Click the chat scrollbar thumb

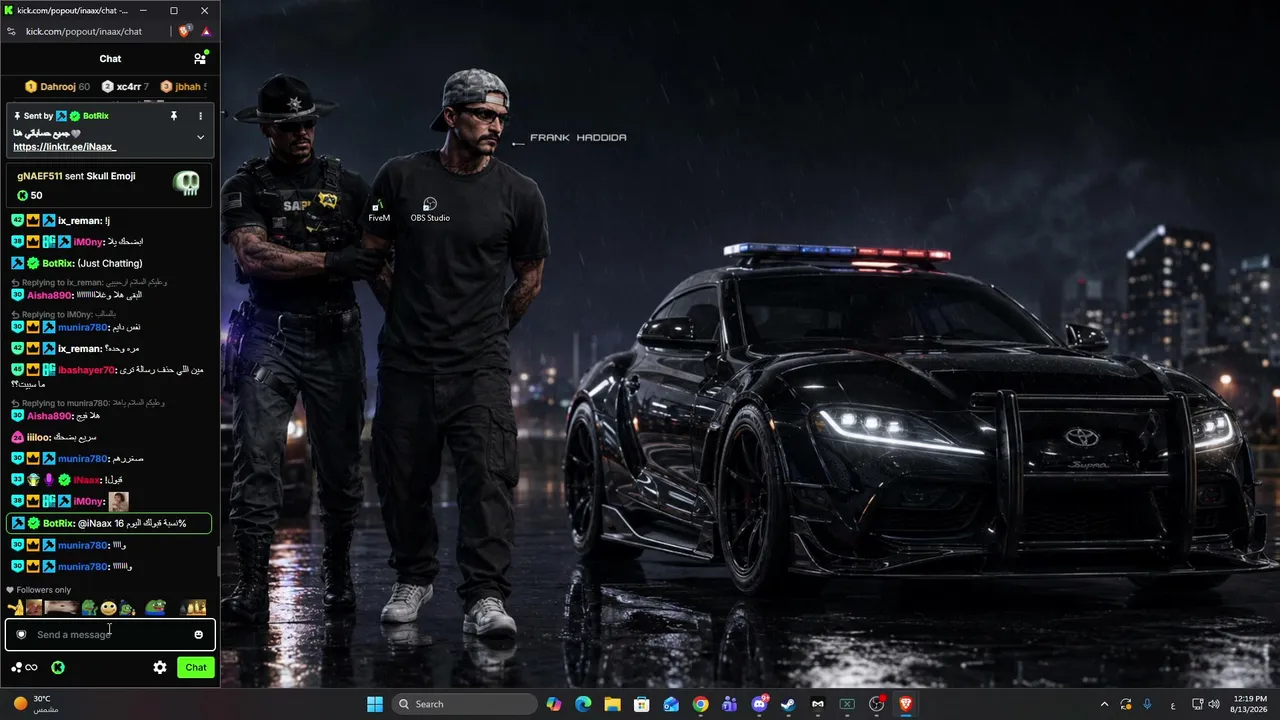tap(217, 562)
